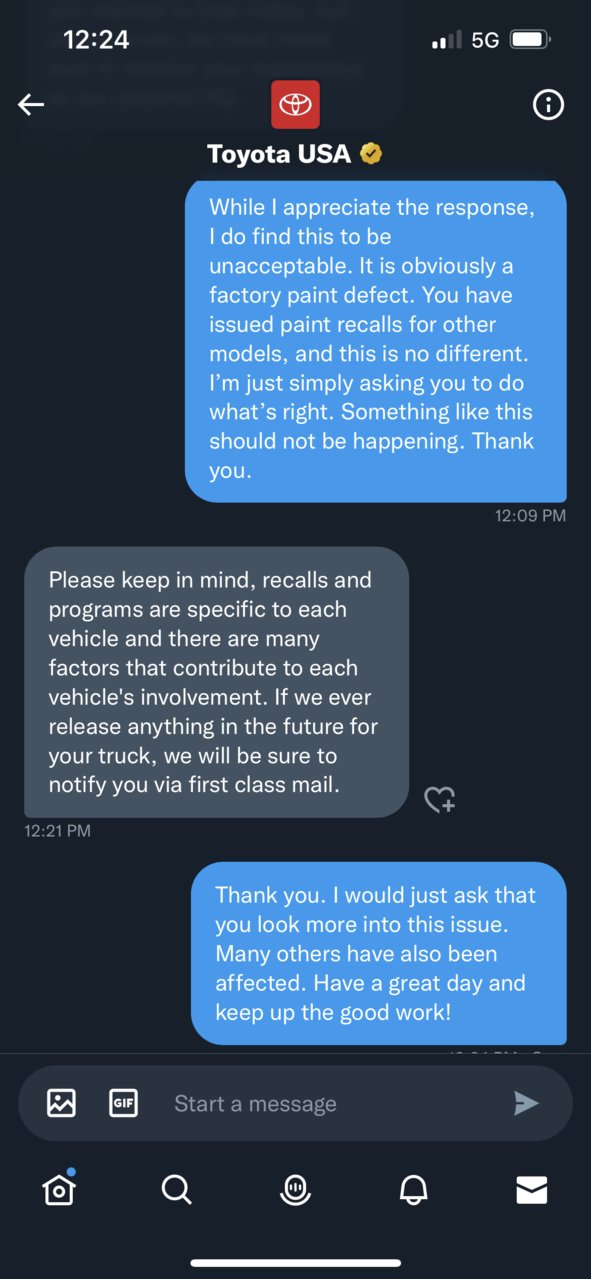
Task: Tap the 12:09 PM timestamp
Action: (530, 516)
